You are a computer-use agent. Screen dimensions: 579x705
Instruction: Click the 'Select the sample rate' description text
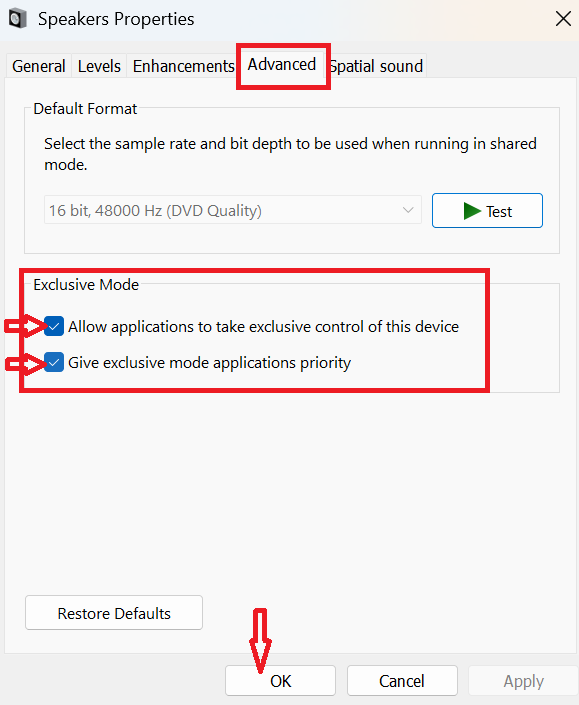290,154
